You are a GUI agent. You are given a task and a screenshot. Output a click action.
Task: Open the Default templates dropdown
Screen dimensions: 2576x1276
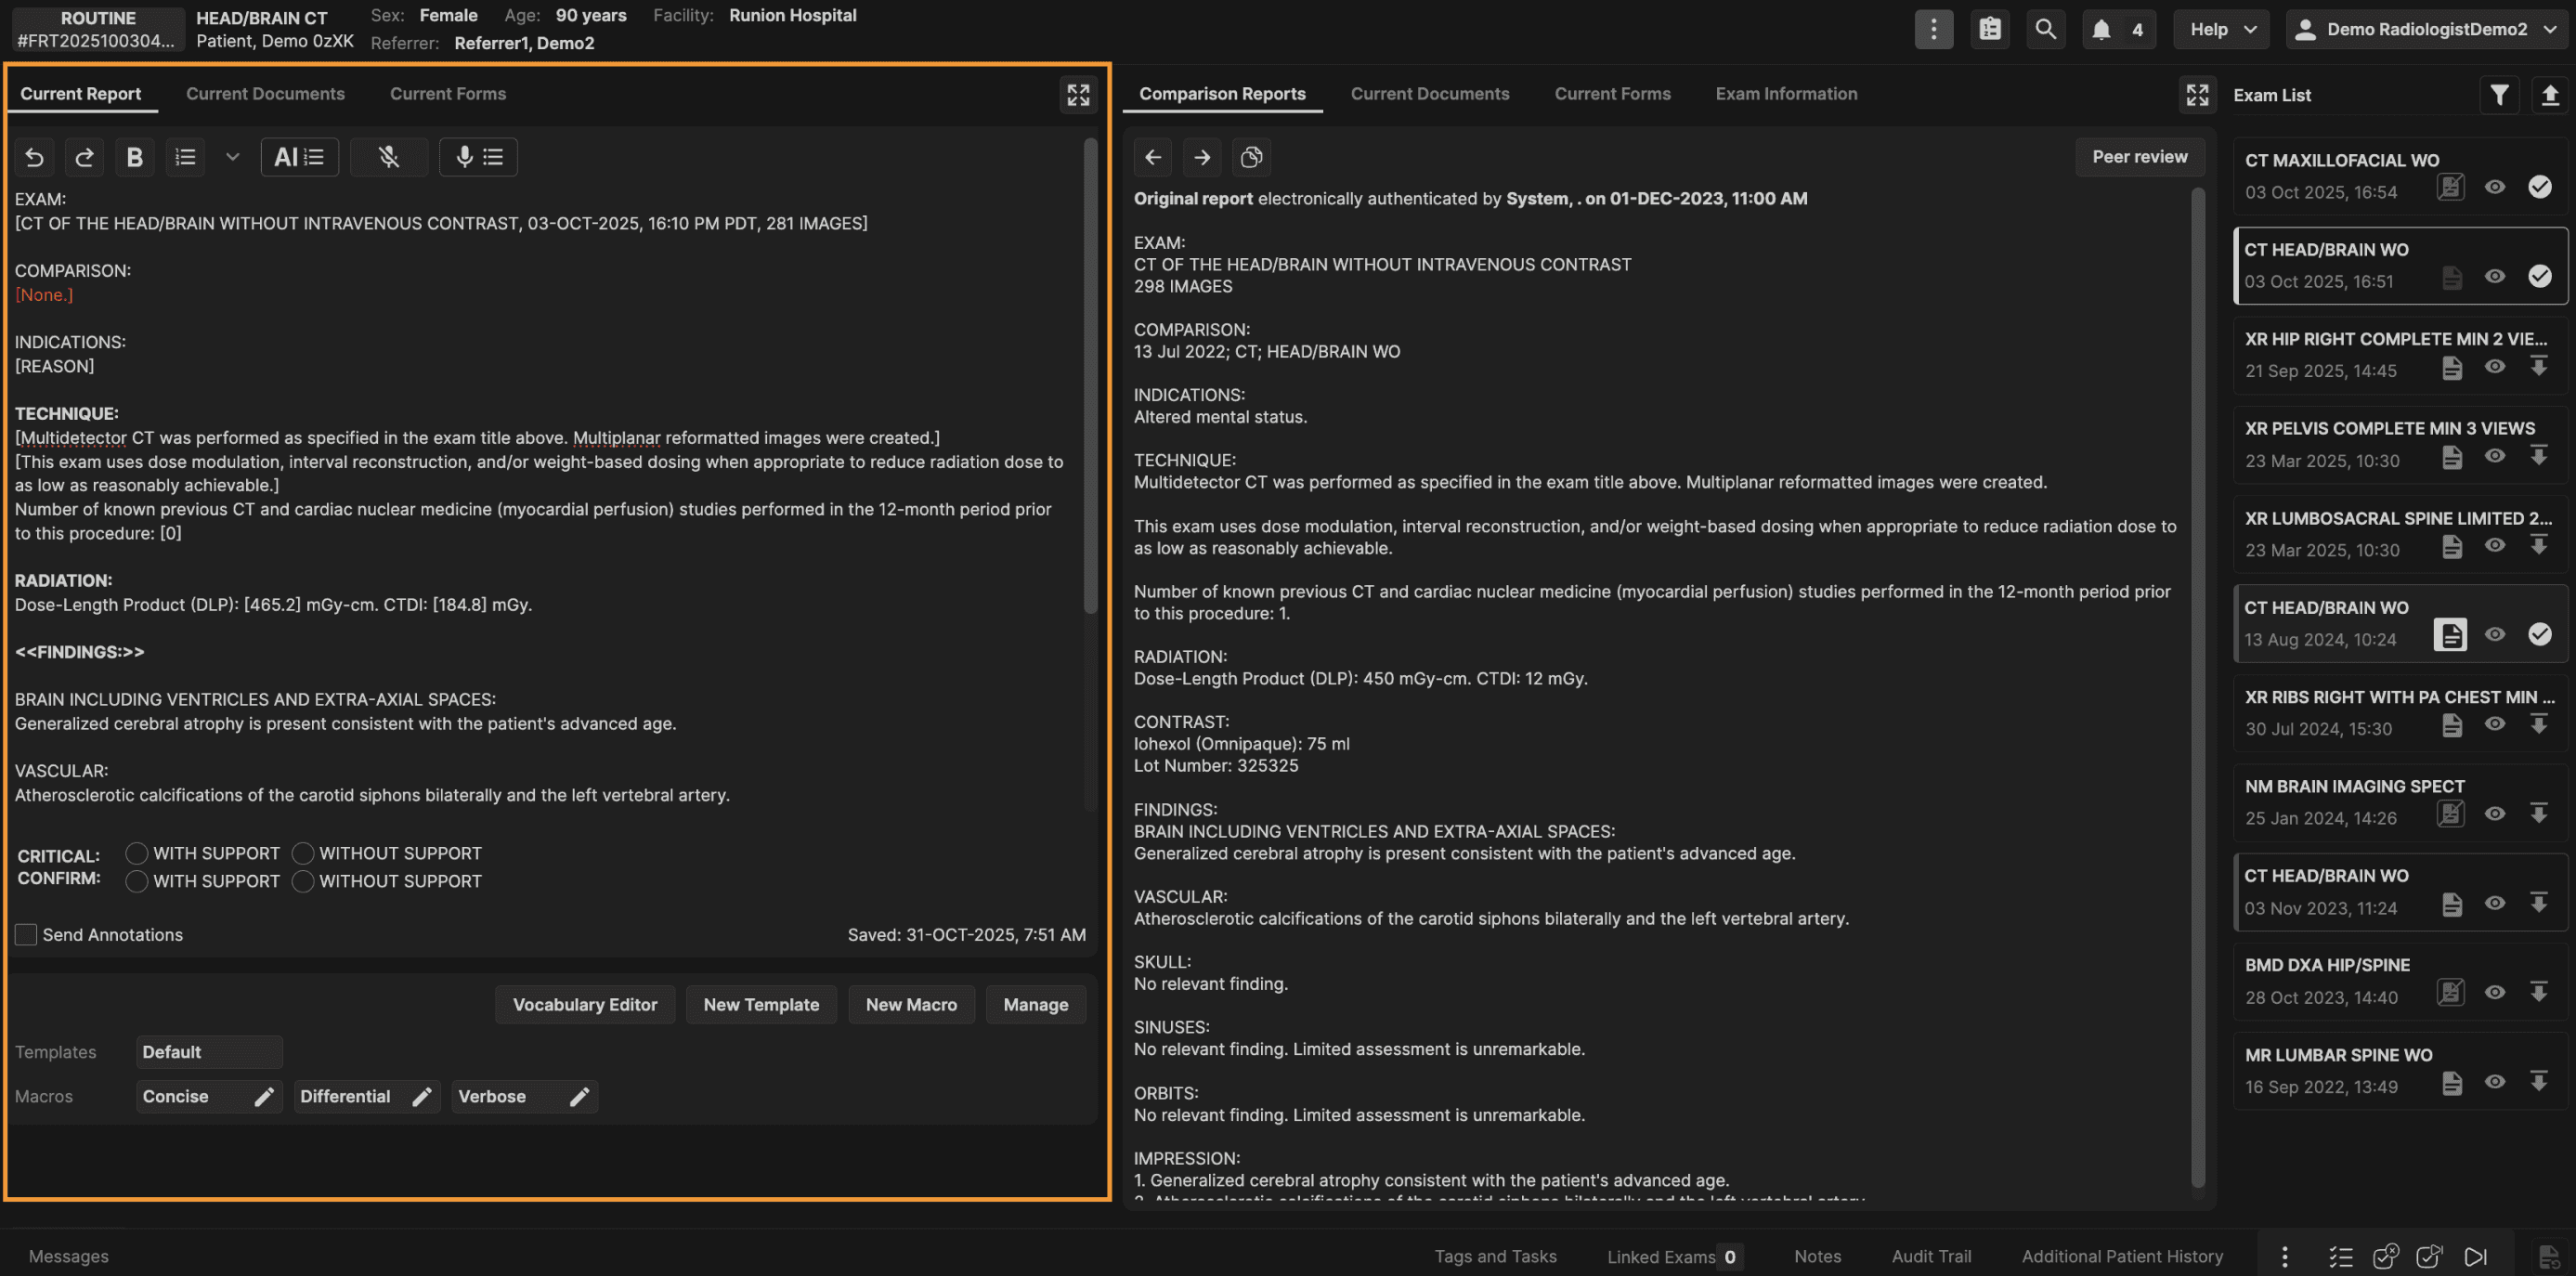point(209,1052)
